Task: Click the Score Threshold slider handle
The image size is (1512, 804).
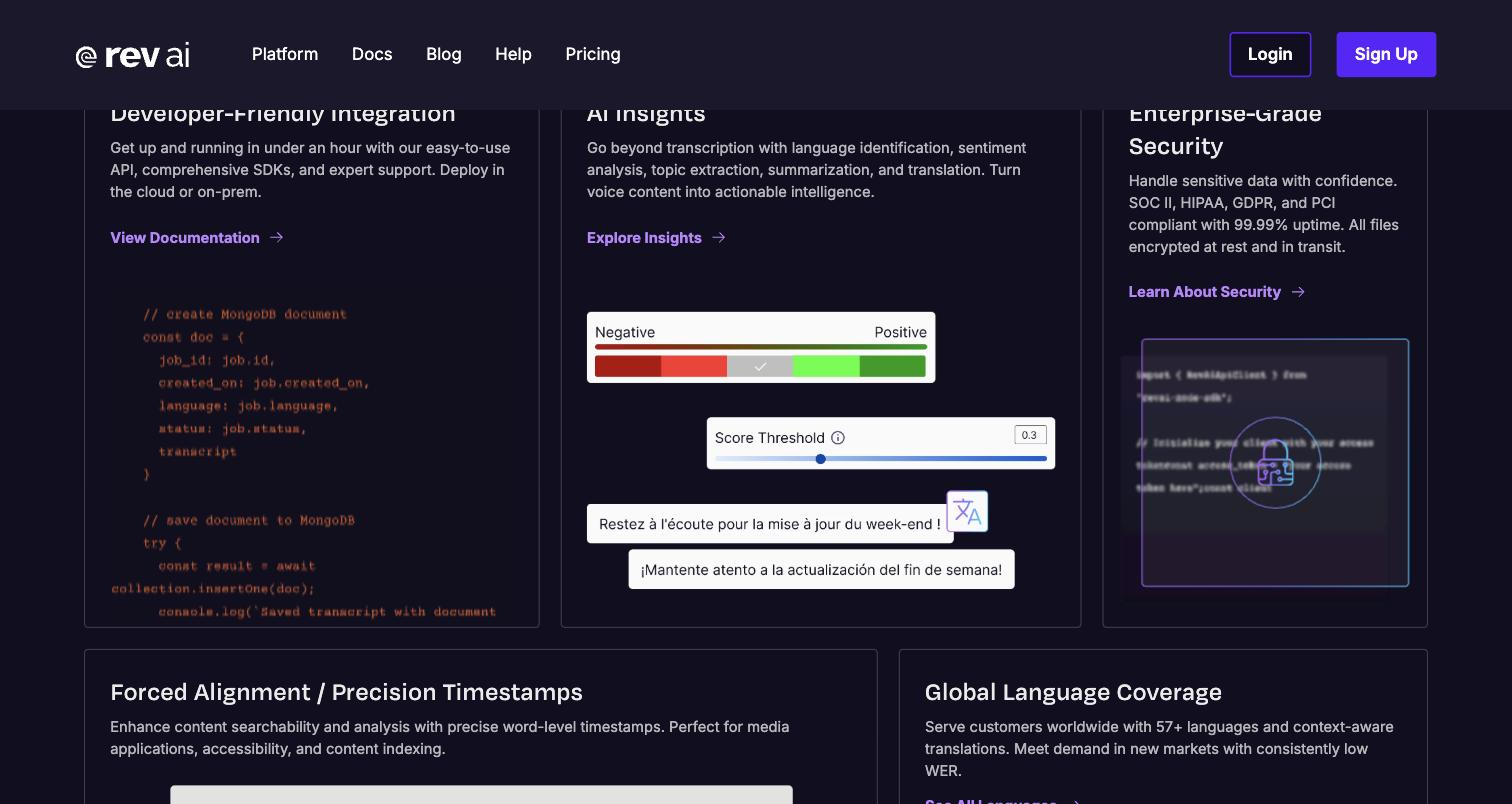Action: pos(820,459)
